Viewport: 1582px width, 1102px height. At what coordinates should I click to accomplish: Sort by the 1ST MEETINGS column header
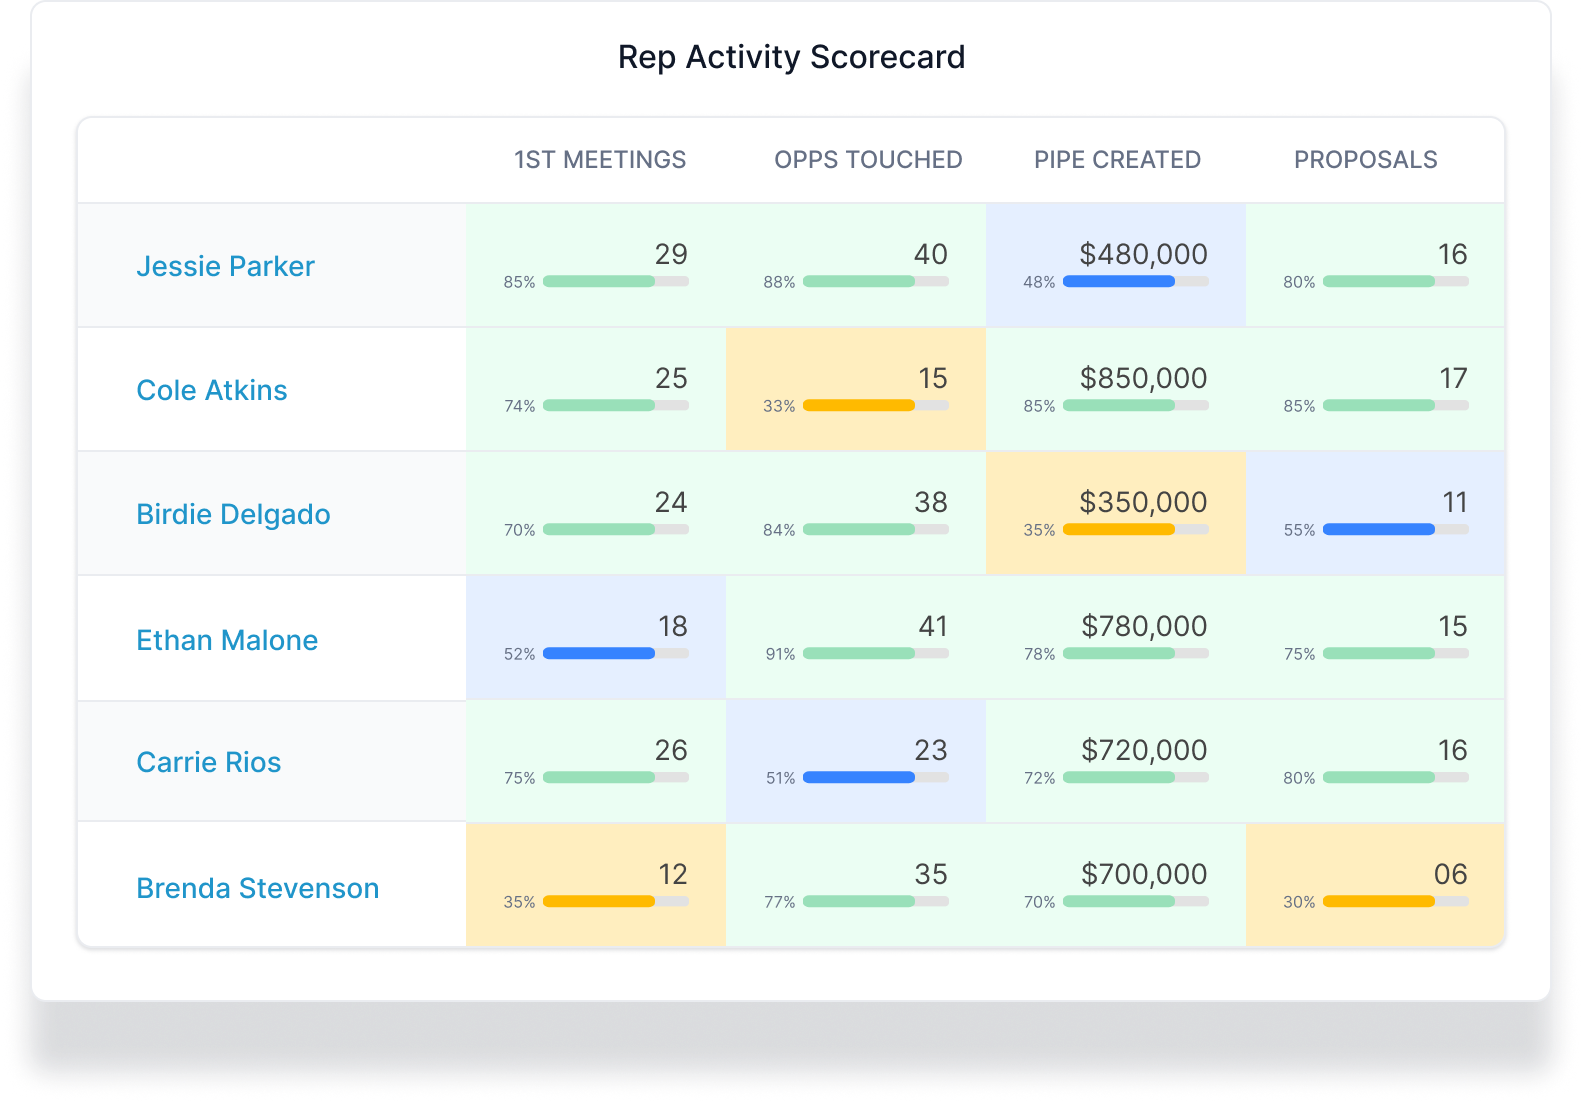(600, 160)
